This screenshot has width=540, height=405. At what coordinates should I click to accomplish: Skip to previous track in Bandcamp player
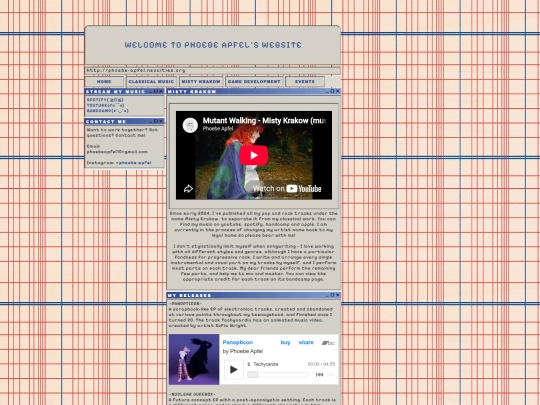coord(319,375)
